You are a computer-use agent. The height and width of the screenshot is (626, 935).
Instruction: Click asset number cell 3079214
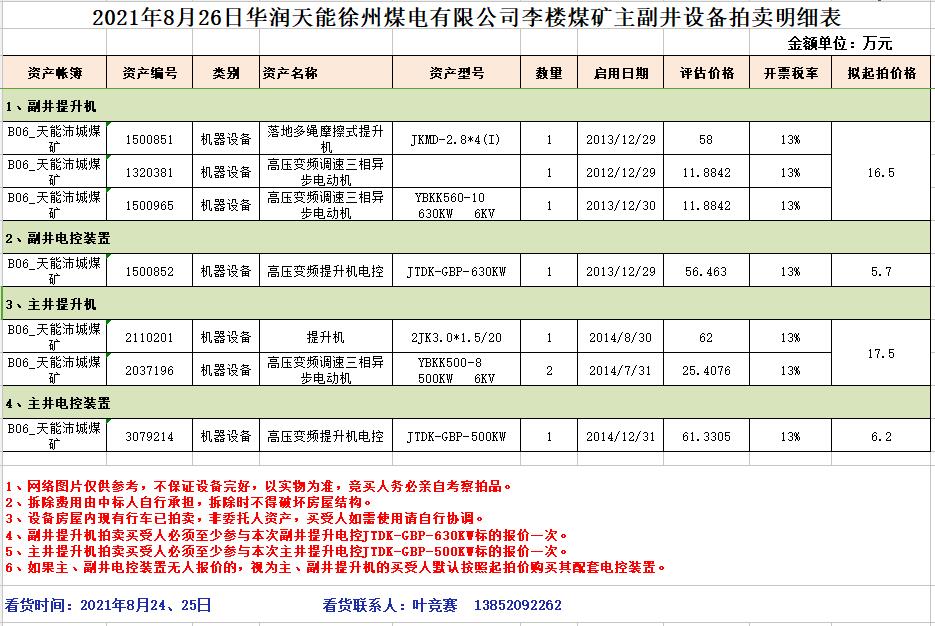tap(149, 436)
